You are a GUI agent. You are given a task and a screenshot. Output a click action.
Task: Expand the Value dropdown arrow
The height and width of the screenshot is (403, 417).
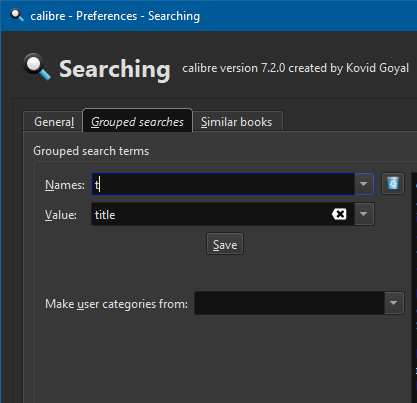point(364,214)
